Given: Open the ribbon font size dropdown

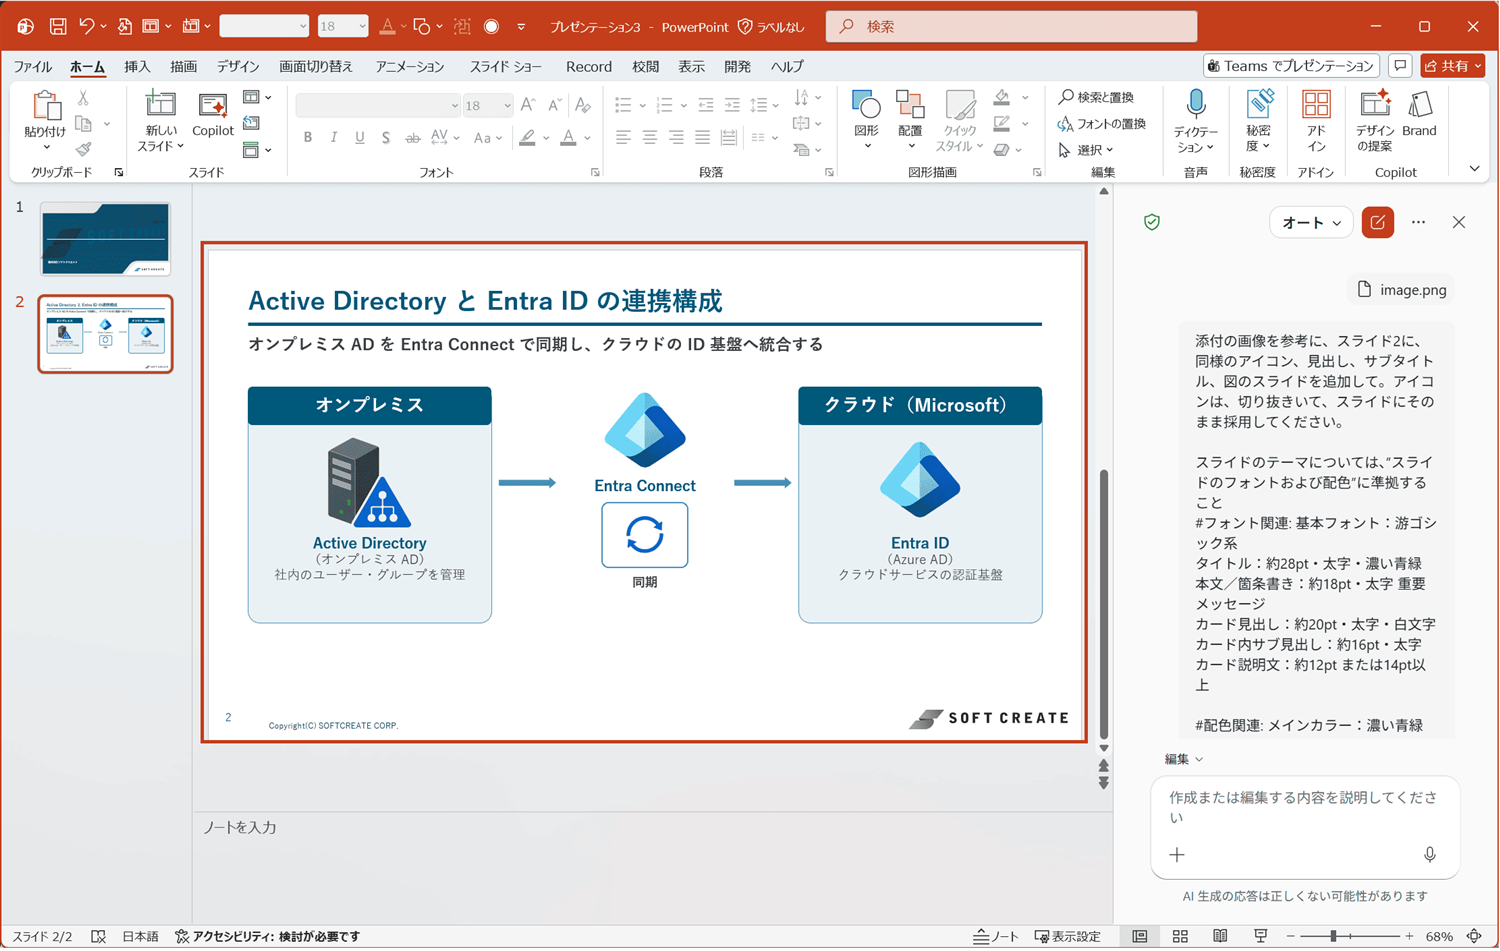Looking at the screenshot, I should coord(507,105).
